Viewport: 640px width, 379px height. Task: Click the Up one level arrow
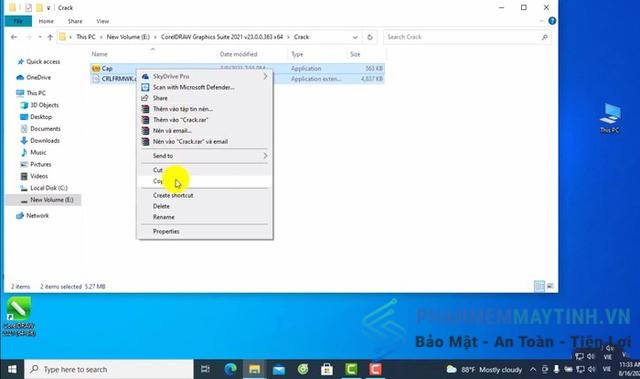pyautogui.click(x=50, y=37)
